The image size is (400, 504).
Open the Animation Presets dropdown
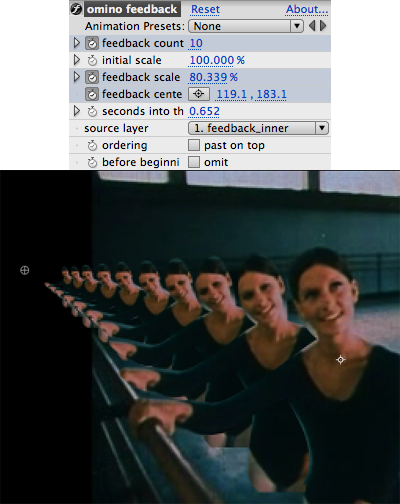coord(246,26)
